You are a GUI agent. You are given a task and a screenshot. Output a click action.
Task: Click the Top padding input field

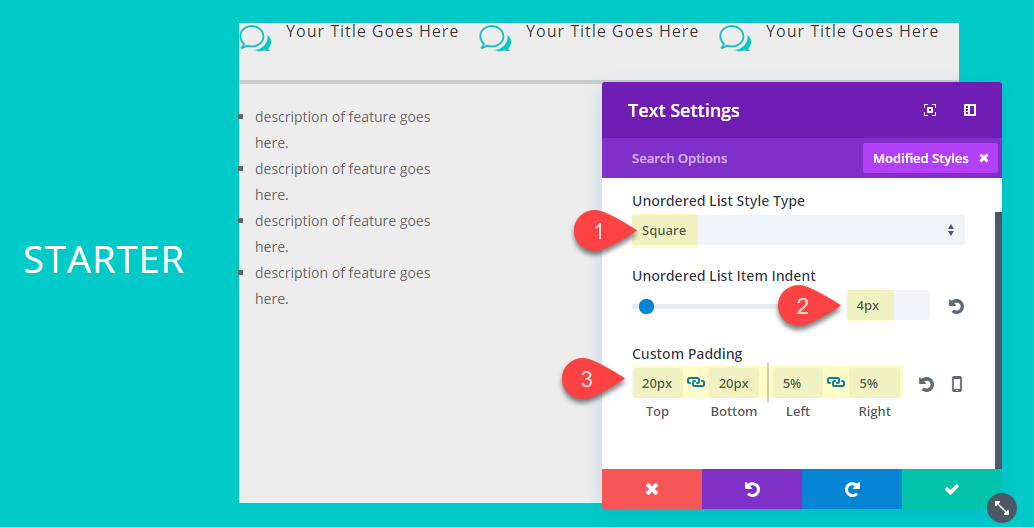click(x=657, y=383)
